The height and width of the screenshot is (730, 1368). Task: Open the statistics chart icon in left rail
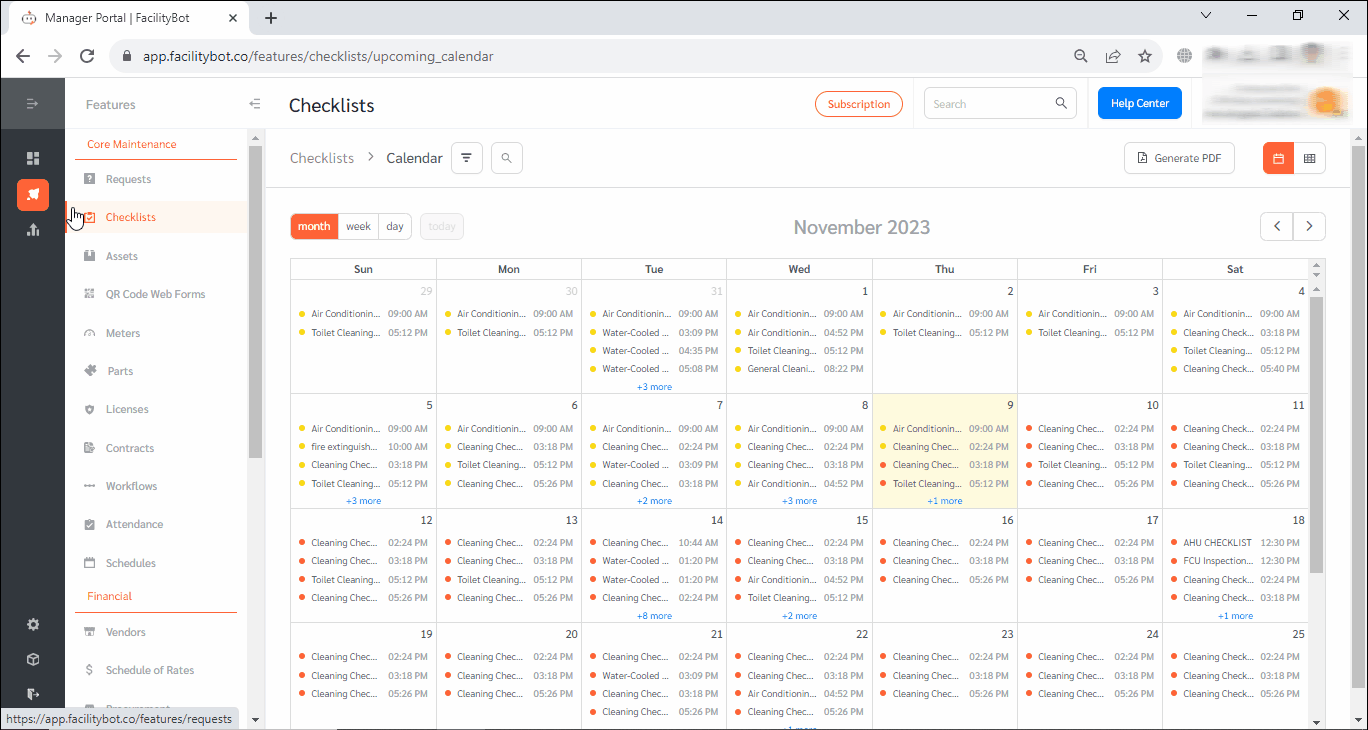pos(33,230)
